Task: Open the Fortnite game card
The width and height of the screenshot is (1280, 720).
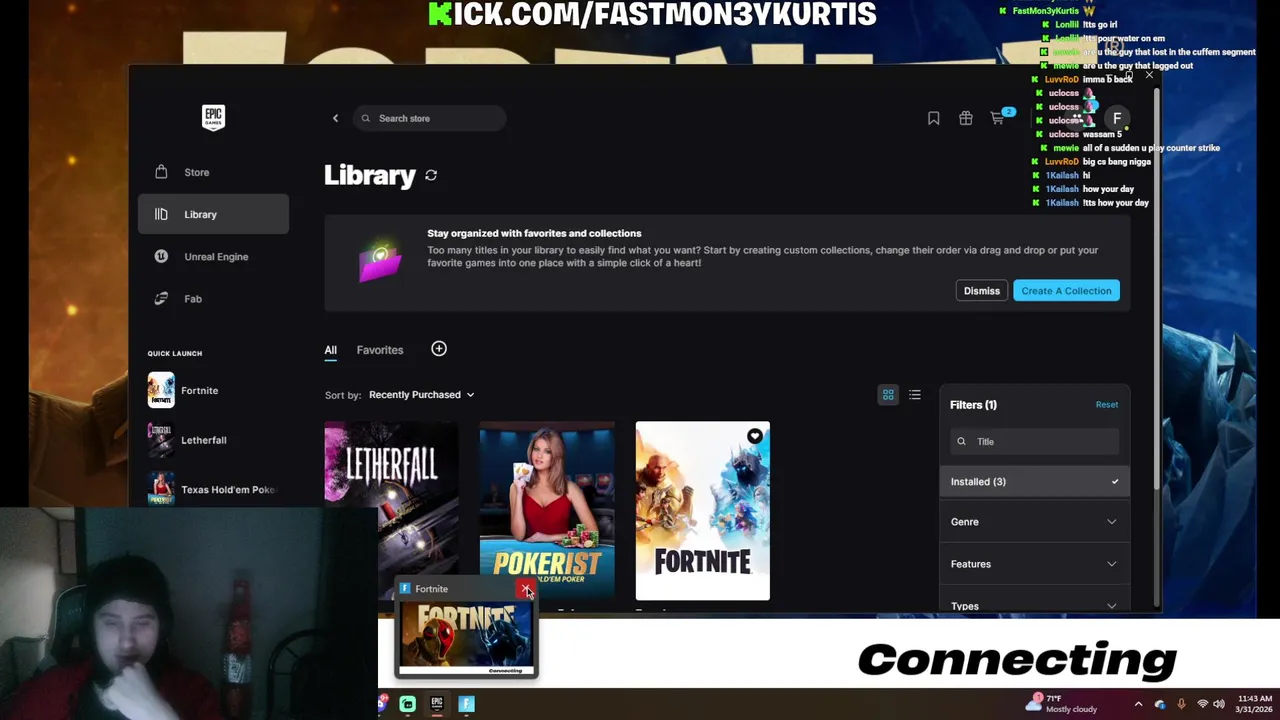Action: click(703, 510)
